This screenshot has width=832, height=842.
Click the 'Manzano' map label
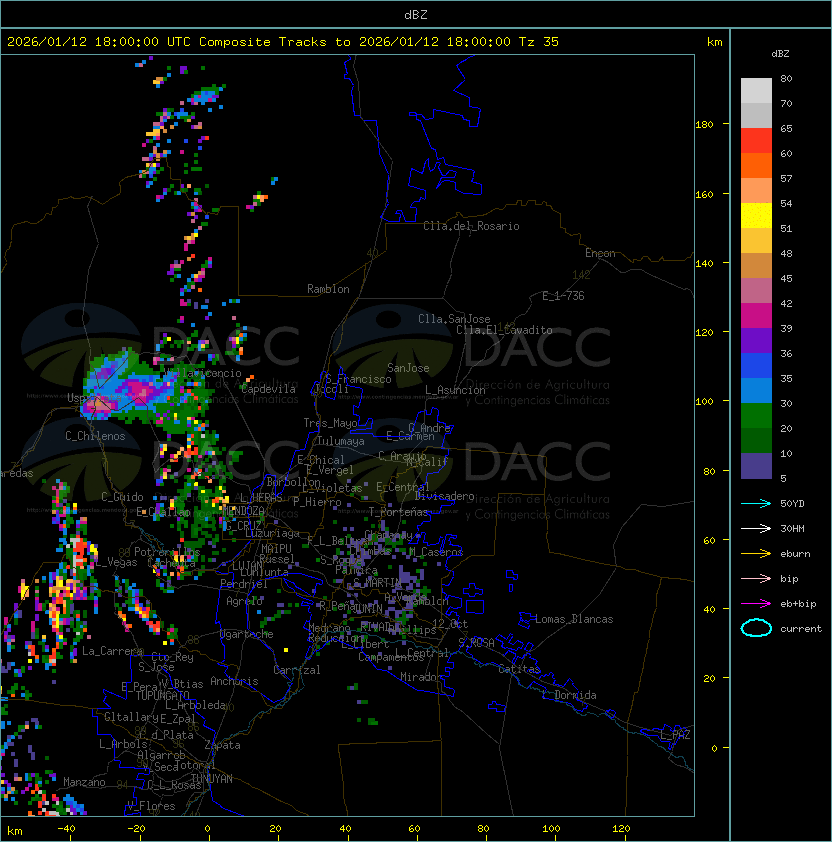84,782
